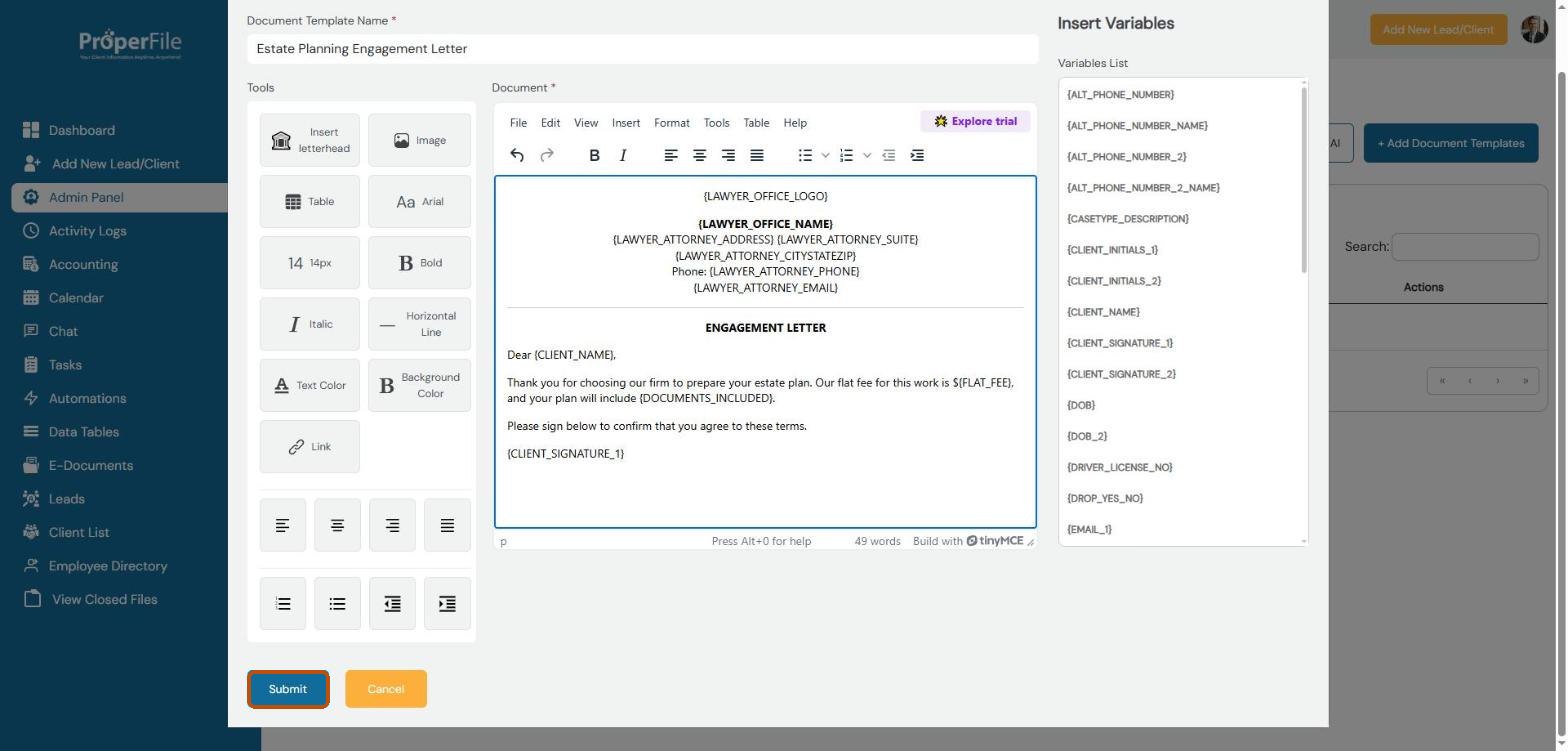The height and width of the screenshot is (751, 1568).
Task: Click the Bold tool button in Tools panel
Action: [x=419, y=262]
